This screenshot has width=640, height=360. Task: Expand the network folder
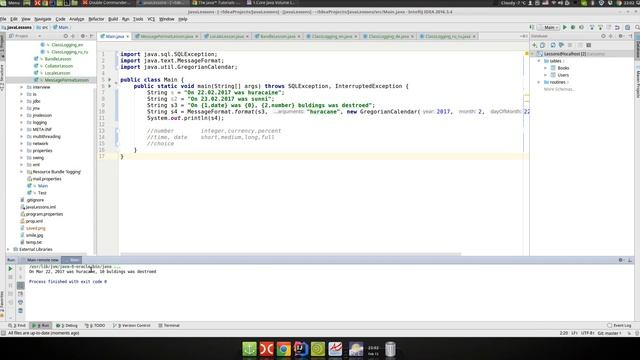click(22, 144)
